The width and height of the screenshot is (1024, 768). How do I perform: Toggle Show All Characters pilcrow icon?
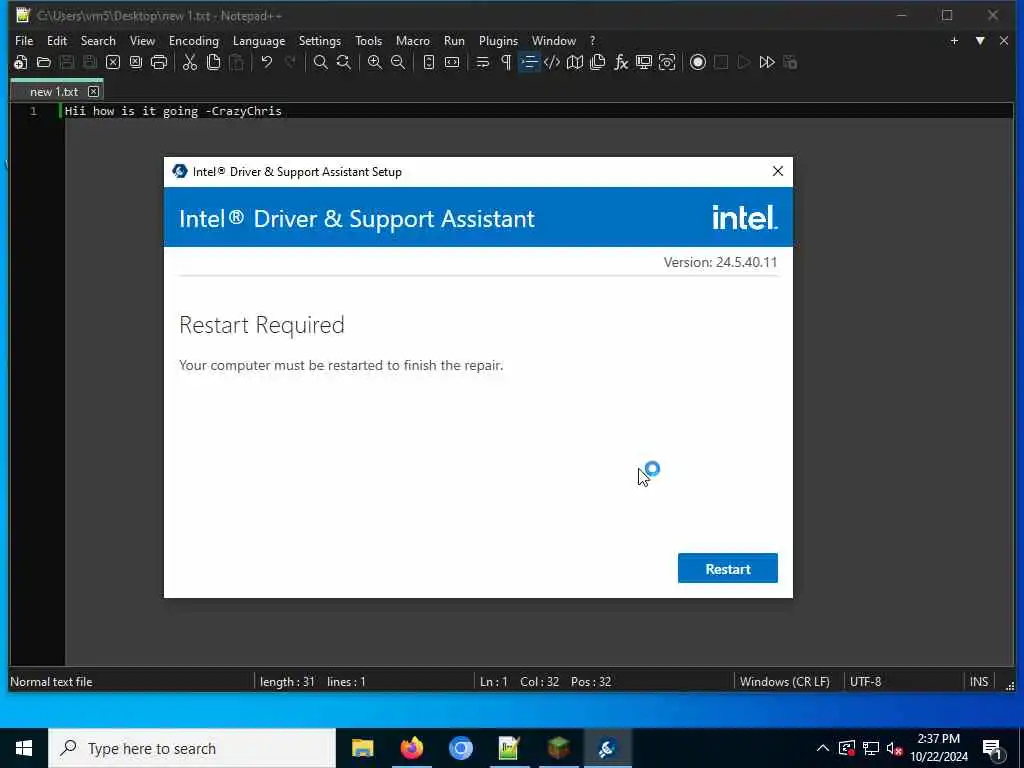506,63
